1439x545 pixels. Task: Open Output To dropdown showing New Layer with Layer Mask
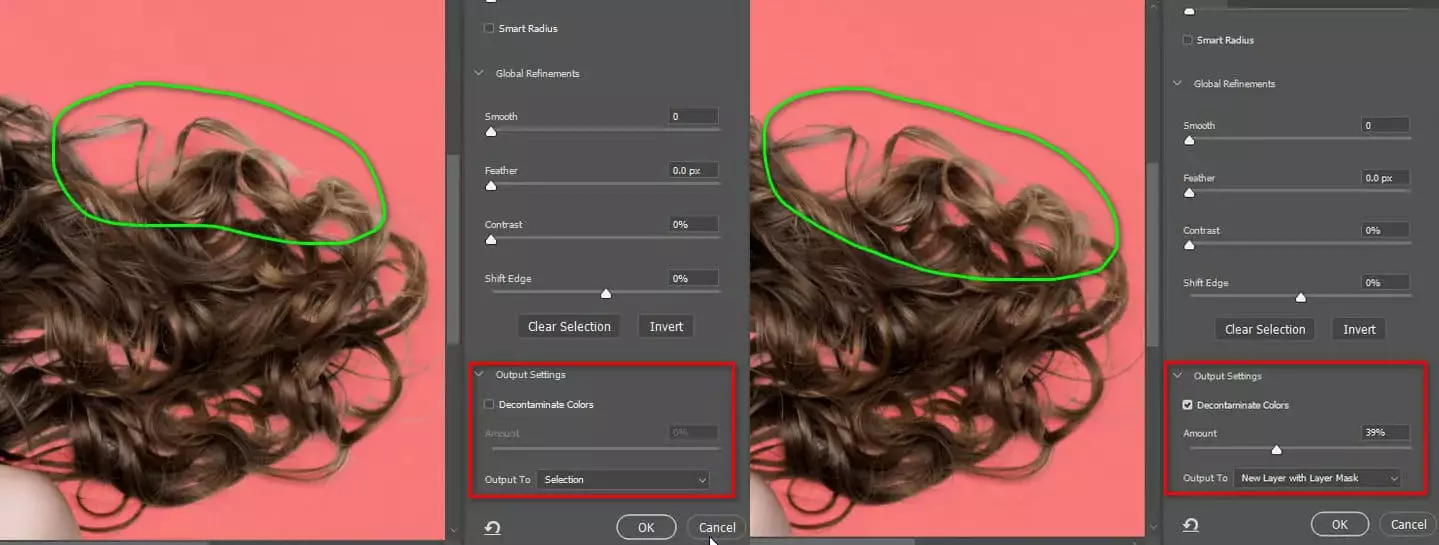click(1317, 478)
